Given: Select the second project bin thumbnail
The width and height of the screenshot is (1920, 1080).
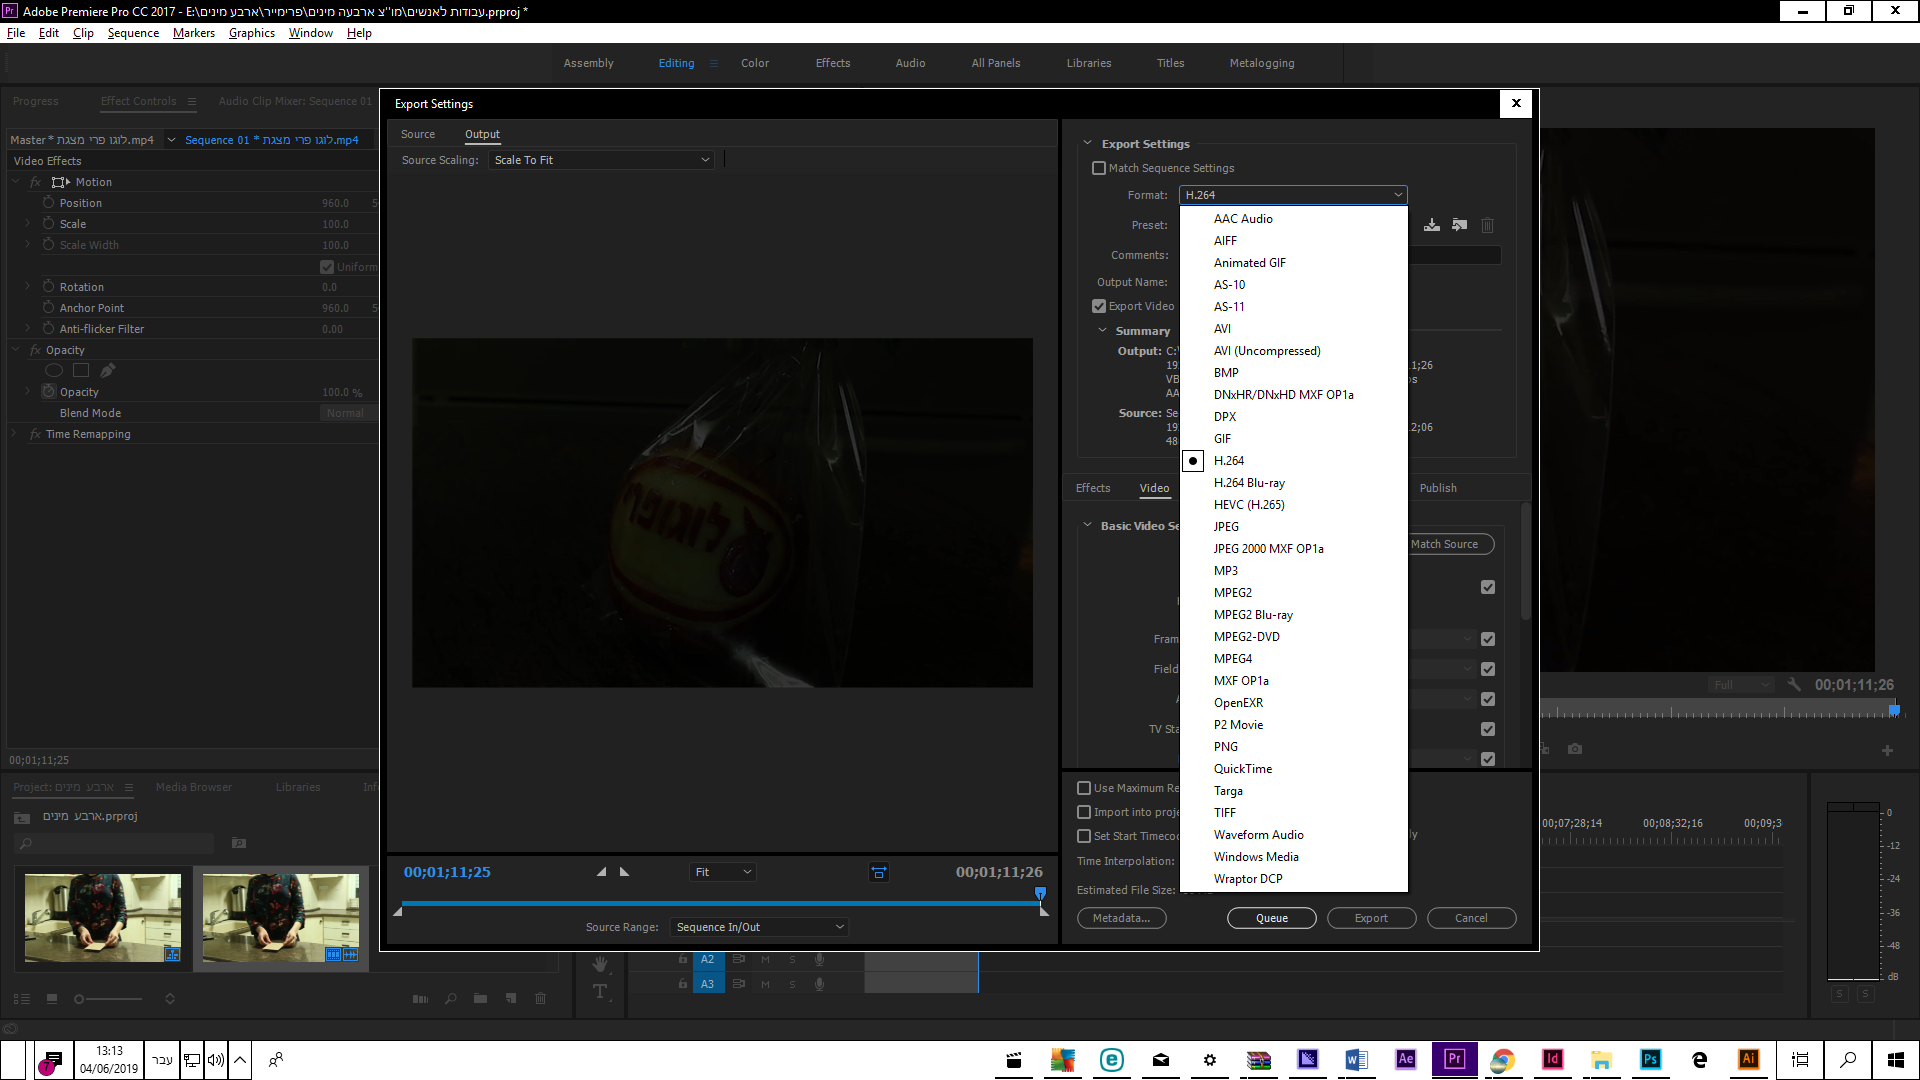Looking at the screenshot, I should (281, 917).
